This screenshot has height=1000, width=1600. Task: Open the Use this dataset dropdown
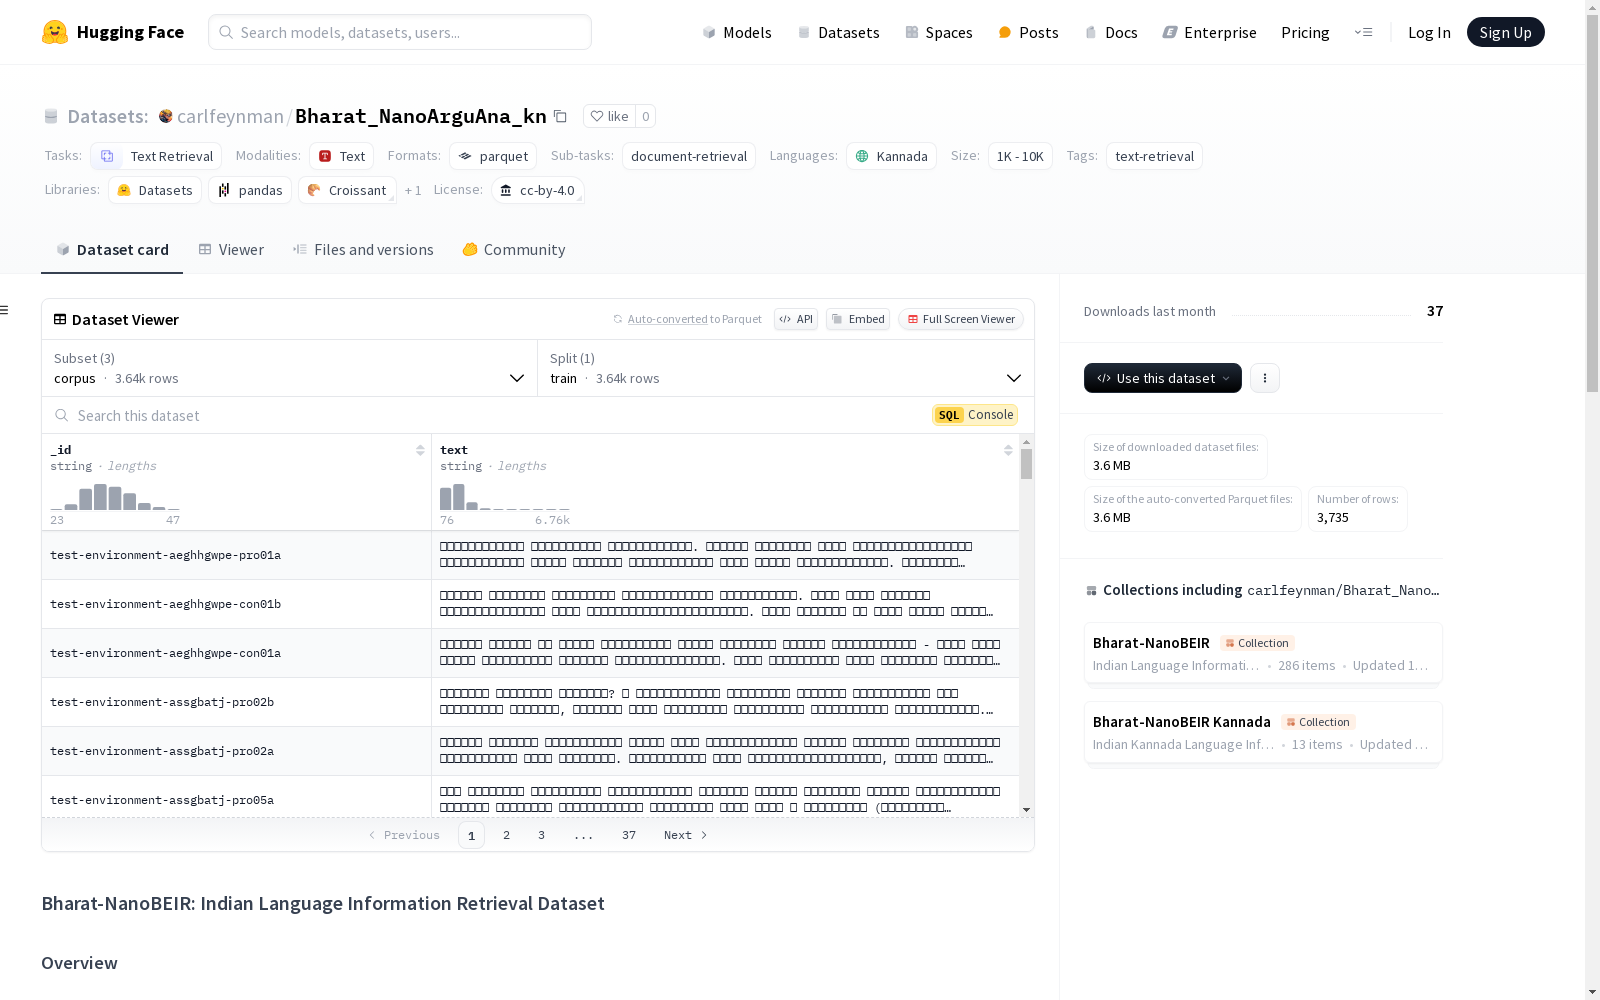[x=1163, y=378]
